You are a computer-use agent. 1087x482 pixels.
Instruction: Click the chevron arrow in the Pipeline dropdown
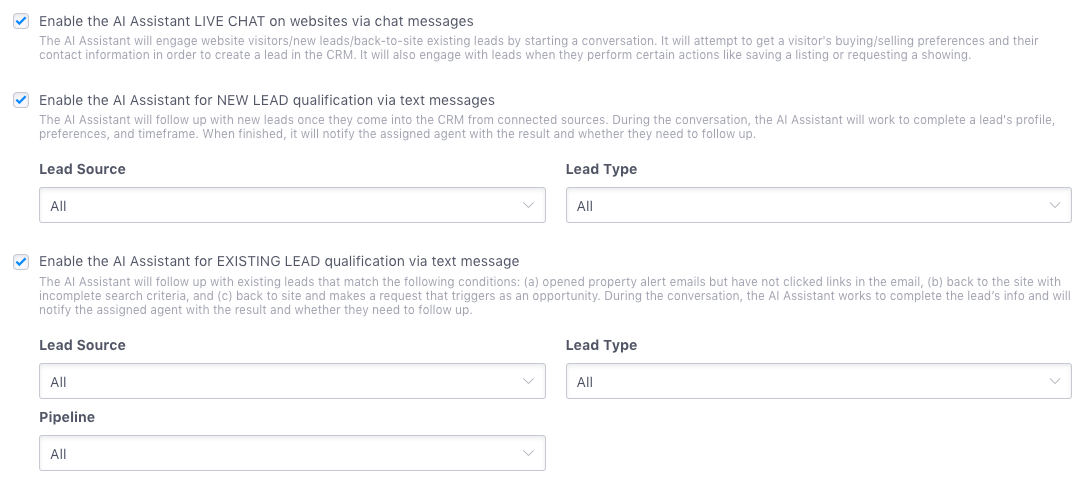point(529,453)
